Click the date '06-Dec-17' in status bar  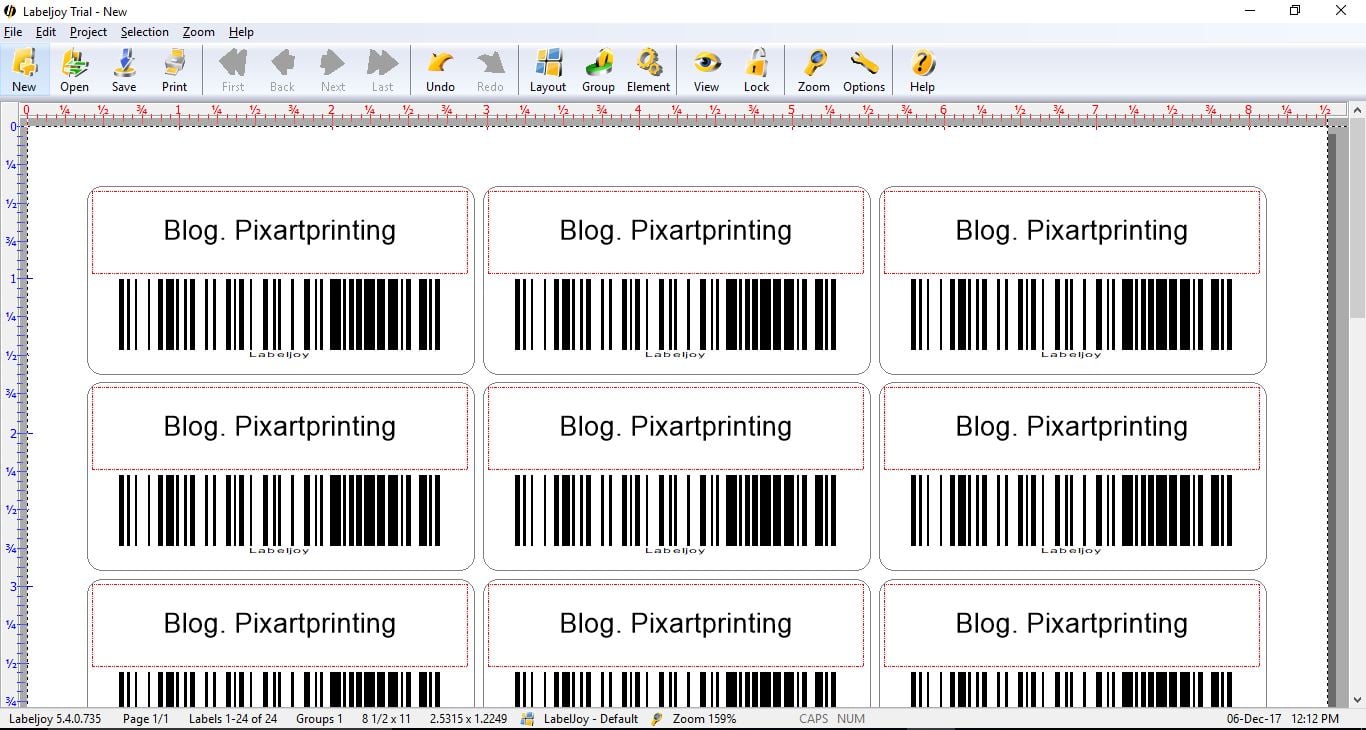click(1254, 719)
